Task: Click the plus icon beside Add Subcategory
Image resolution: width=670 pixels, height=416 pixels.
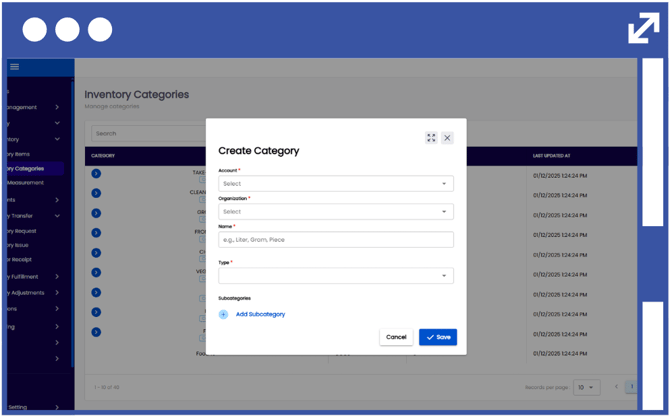Action: tap(223, 314)
